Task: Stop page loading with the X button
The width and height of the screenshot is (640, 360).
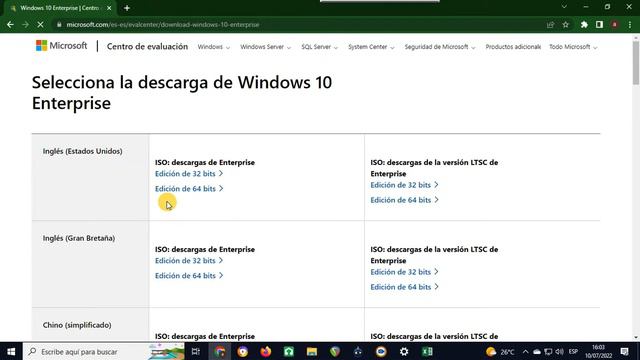Action: [x=40, y=25]
